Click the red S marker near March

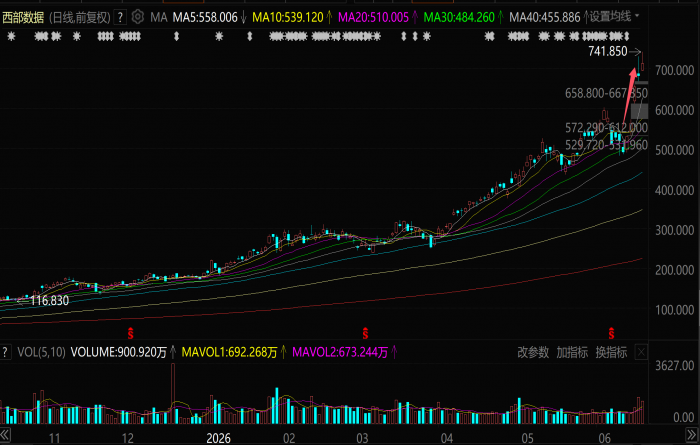365,333
